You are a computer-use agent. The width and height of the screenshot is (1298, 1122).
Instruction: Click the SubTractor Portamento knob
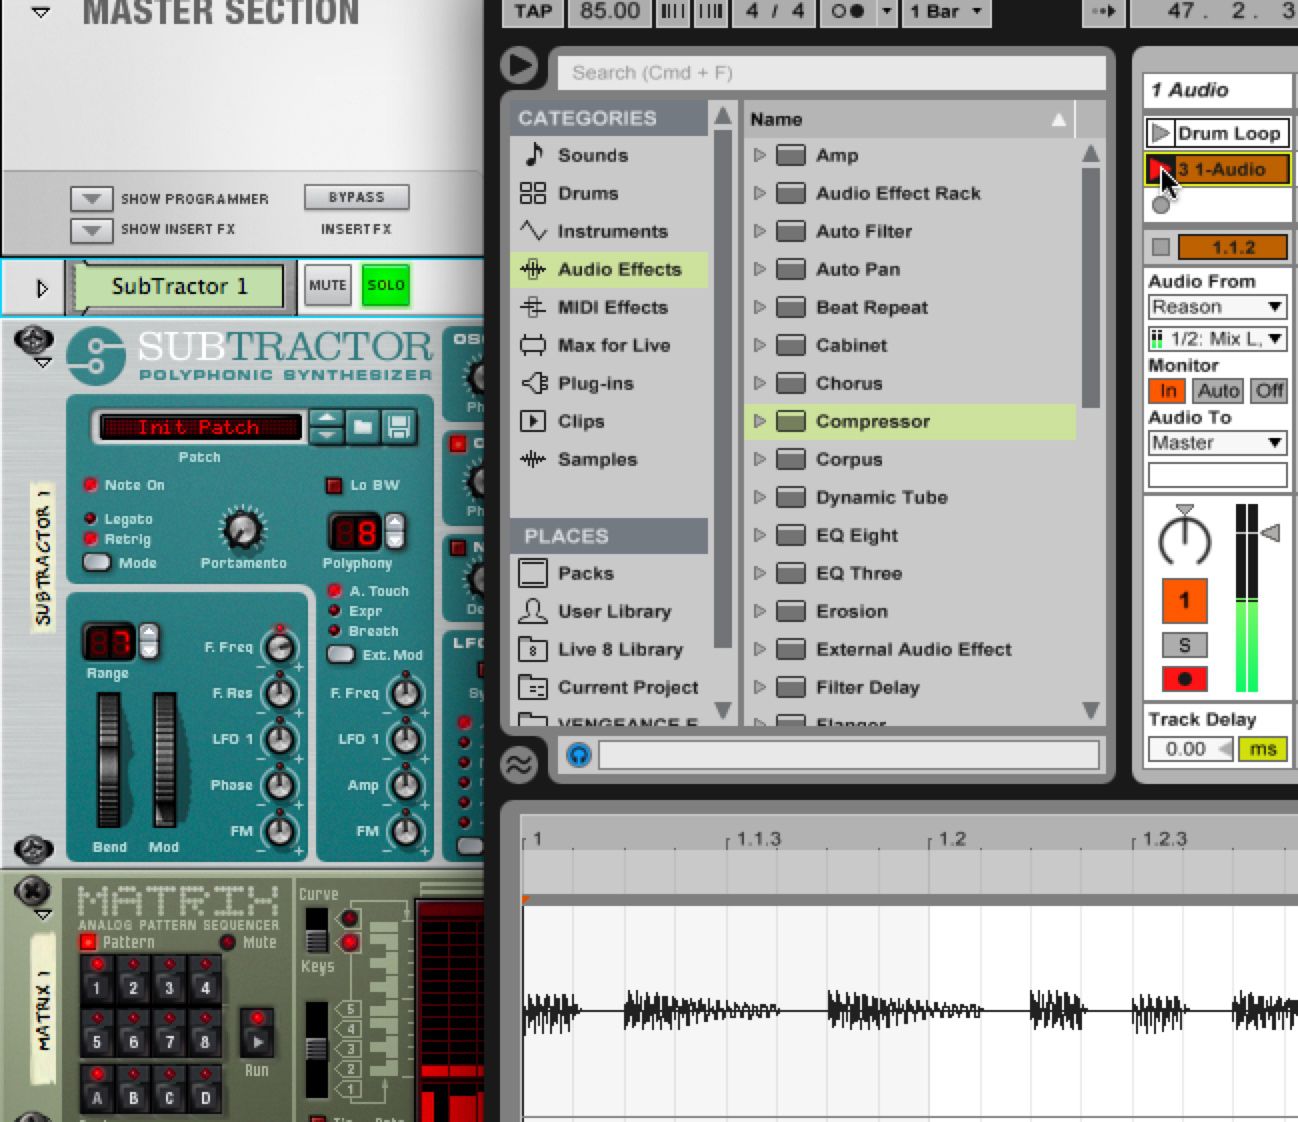(241, 529)
